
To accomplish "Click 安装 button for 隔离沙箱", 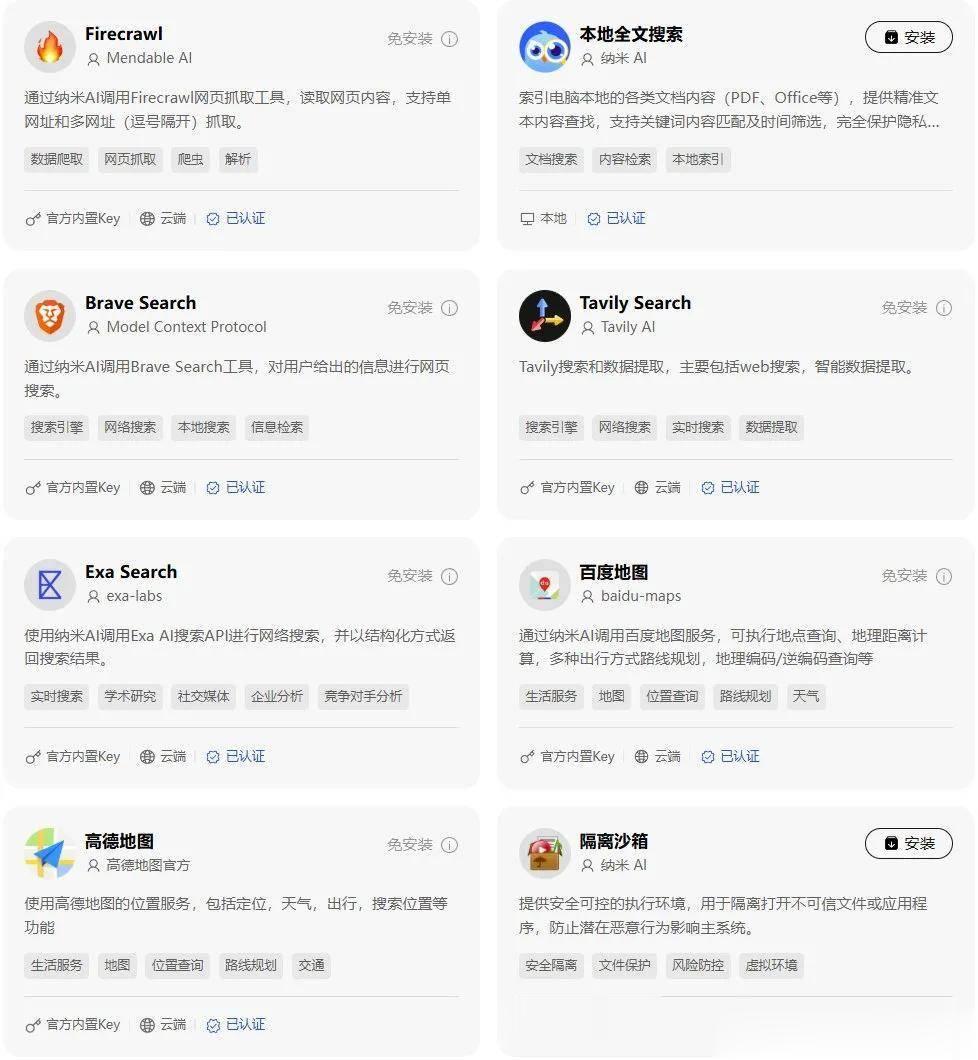I will click(909, 843).
